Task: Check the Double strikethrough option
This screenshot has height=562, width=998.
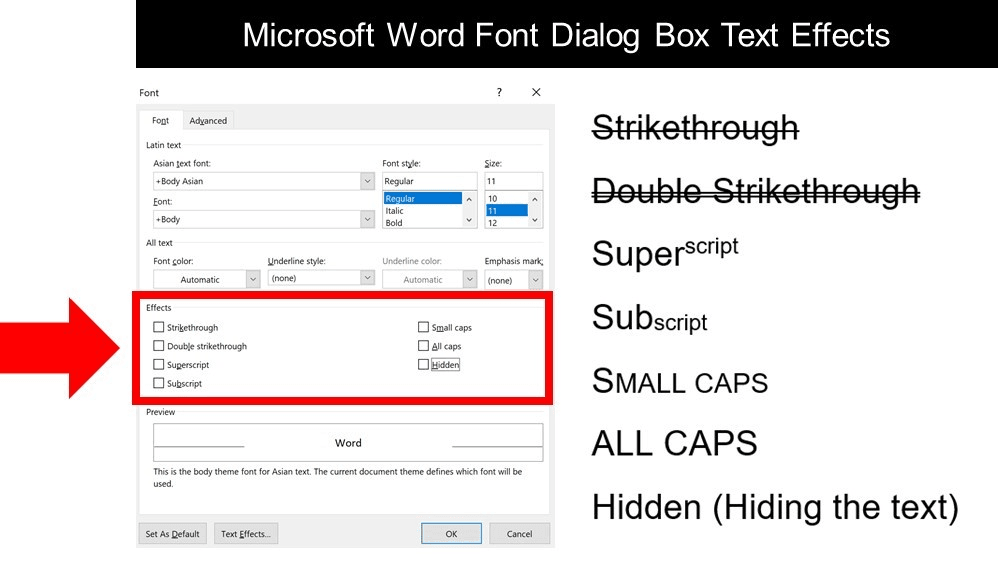Action: [x=159, y=346]
